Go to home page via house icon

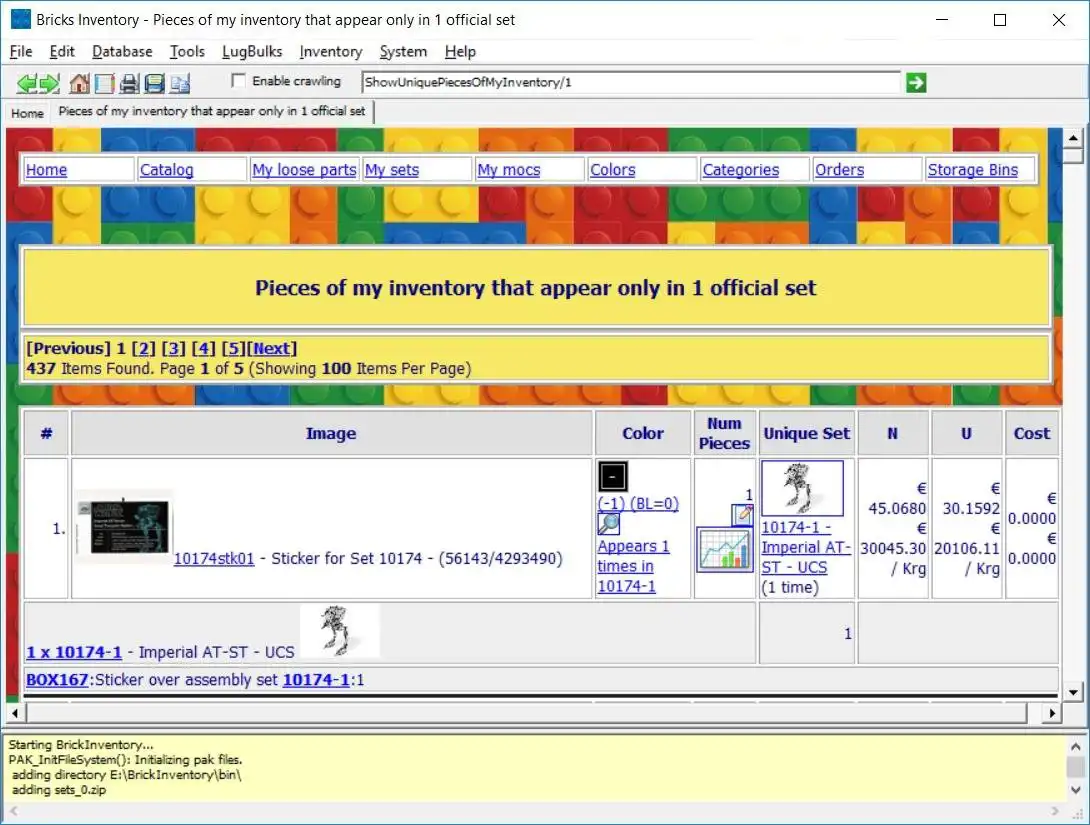click(79, 83)
